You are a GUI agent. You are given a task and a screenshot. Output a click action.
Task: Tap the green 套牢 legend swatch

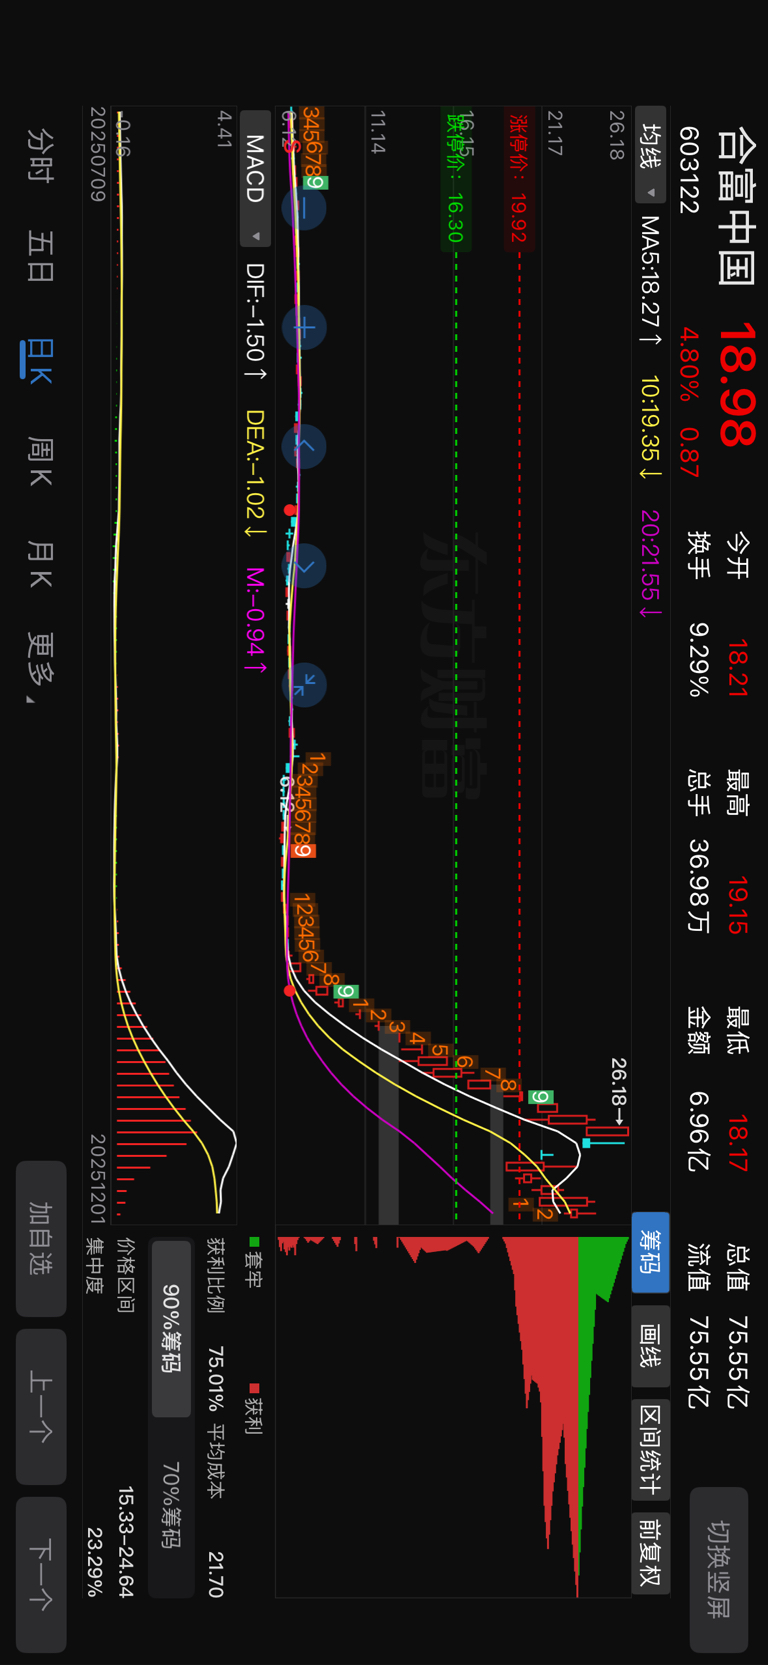point(254,1242)
